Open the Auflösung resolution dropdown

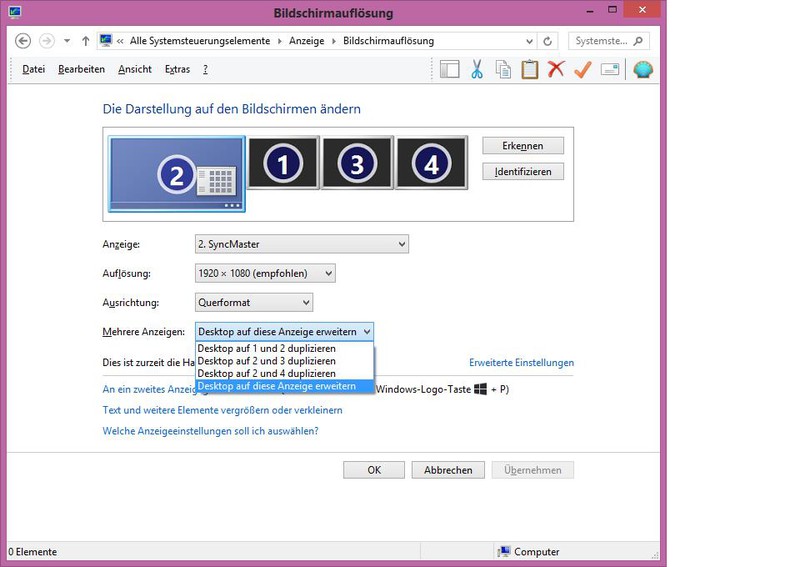pos(264,273)
